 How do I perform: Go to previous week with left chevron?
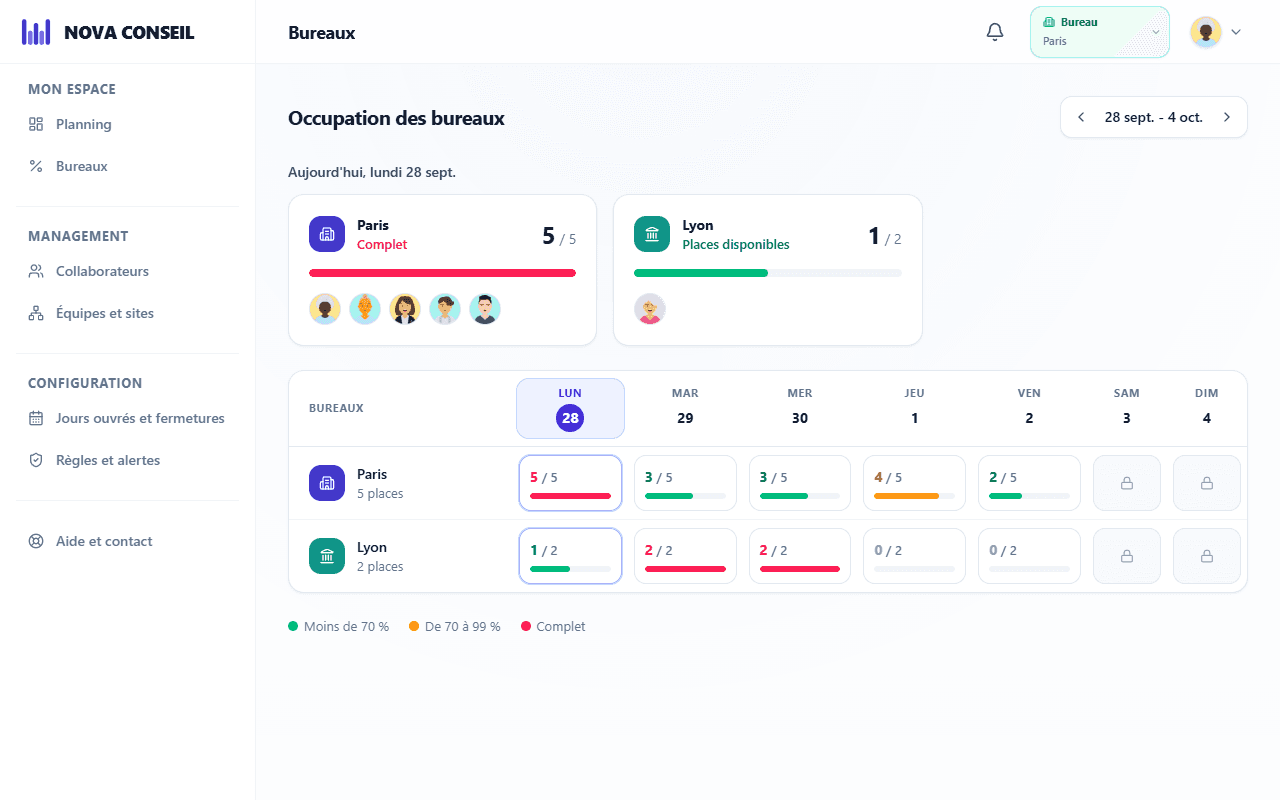pyautogui.click(x=1081, y=117)
